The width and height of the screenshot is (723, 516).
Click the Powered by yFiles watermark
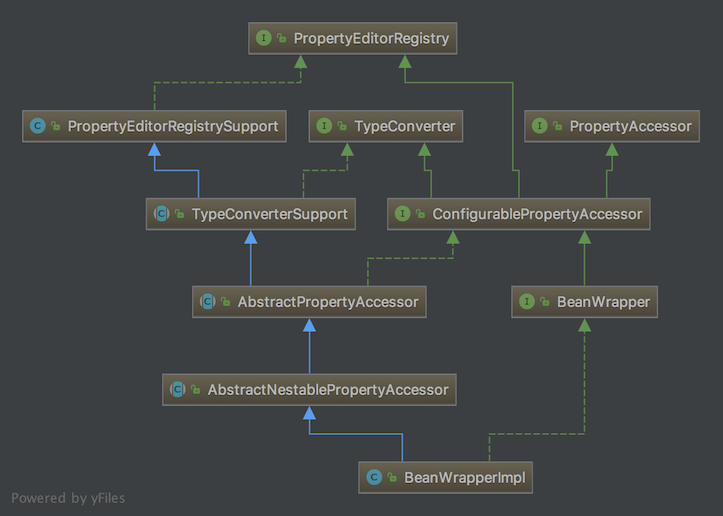(68, 497)
